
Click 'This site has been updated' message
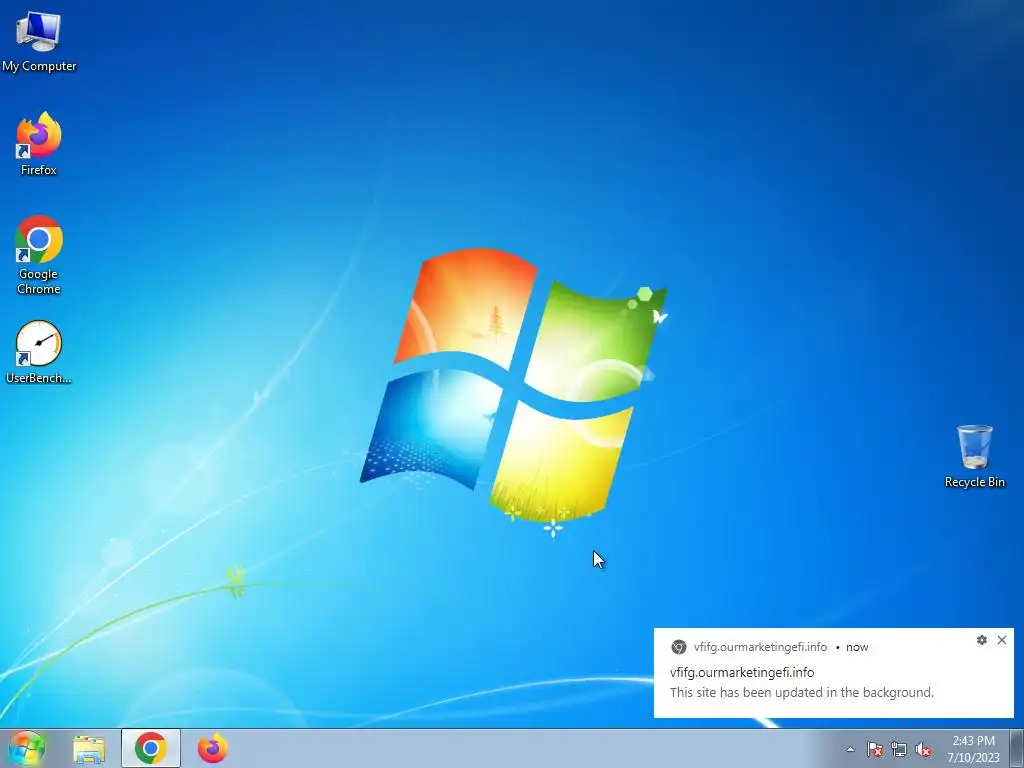point(802,692)
